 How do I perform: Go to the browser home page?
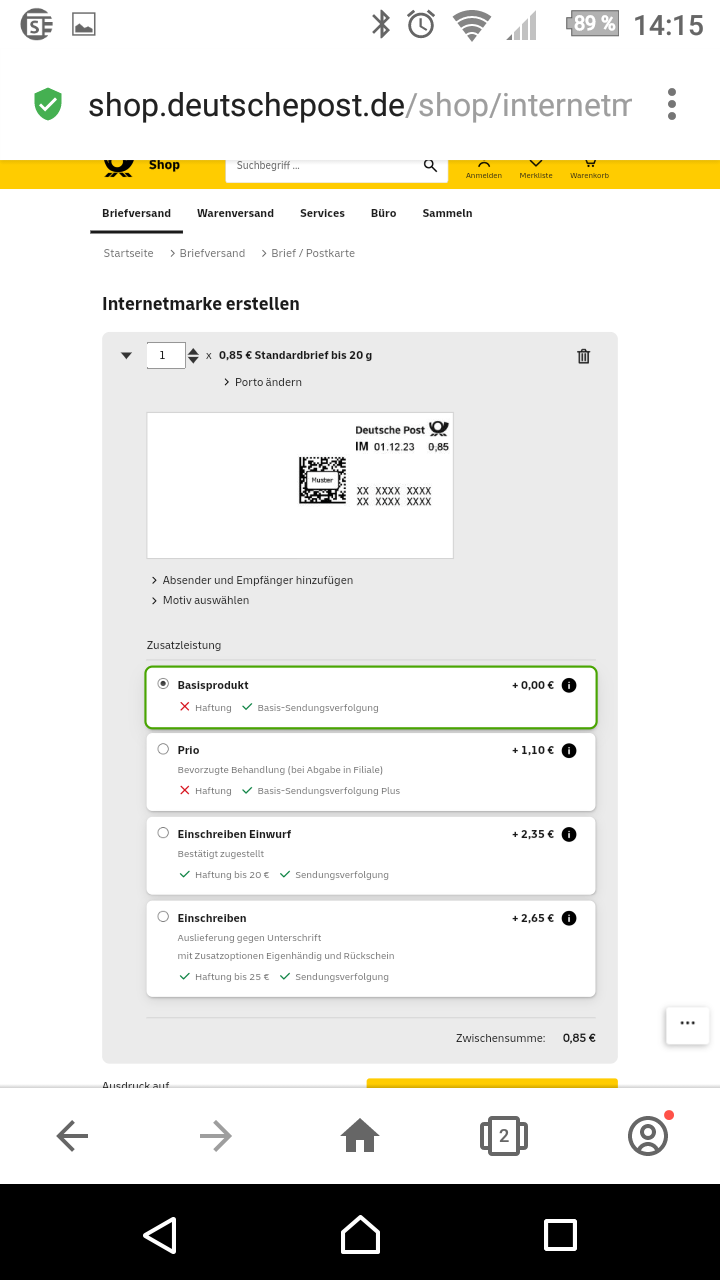click(x=360, y=1135)
